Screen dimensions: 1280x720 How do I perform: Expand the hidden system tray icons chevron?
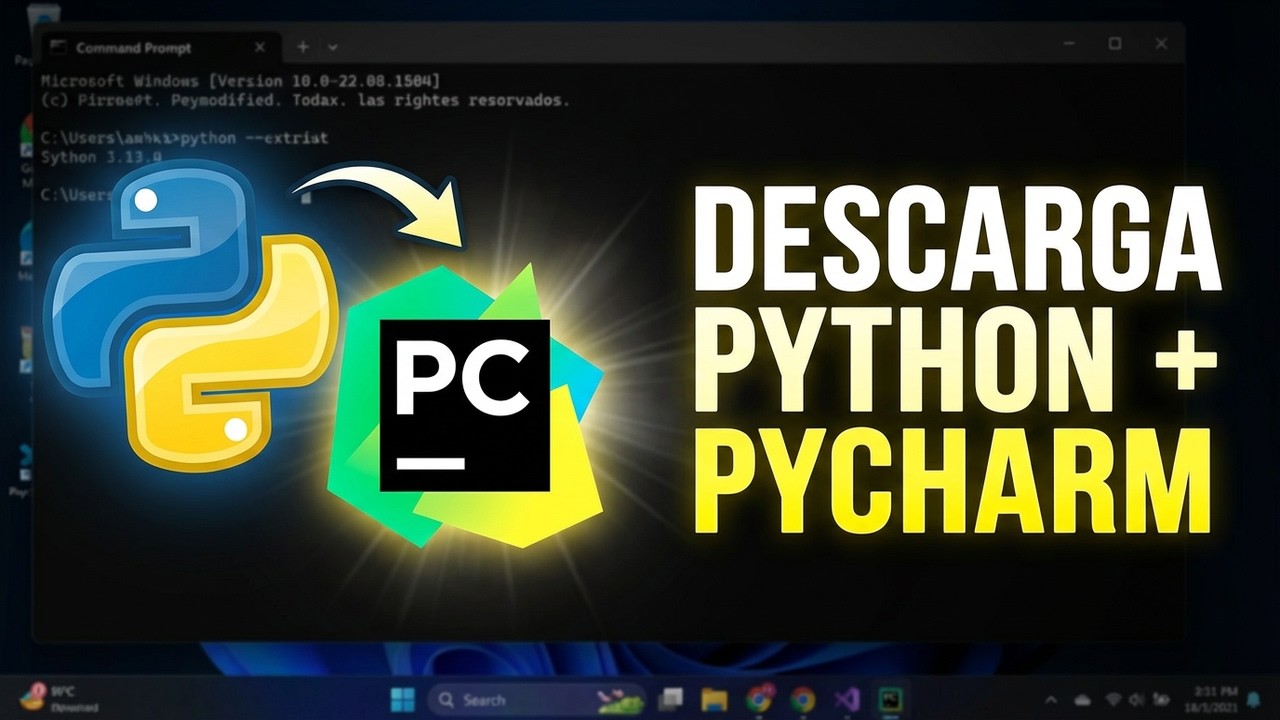1051,700
